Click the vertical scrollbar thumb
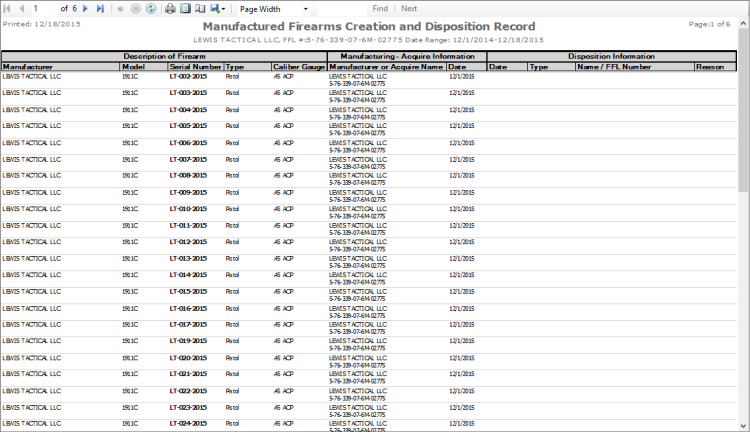The width and height of the screenshot is (750, 432). (x=743, y=111)
